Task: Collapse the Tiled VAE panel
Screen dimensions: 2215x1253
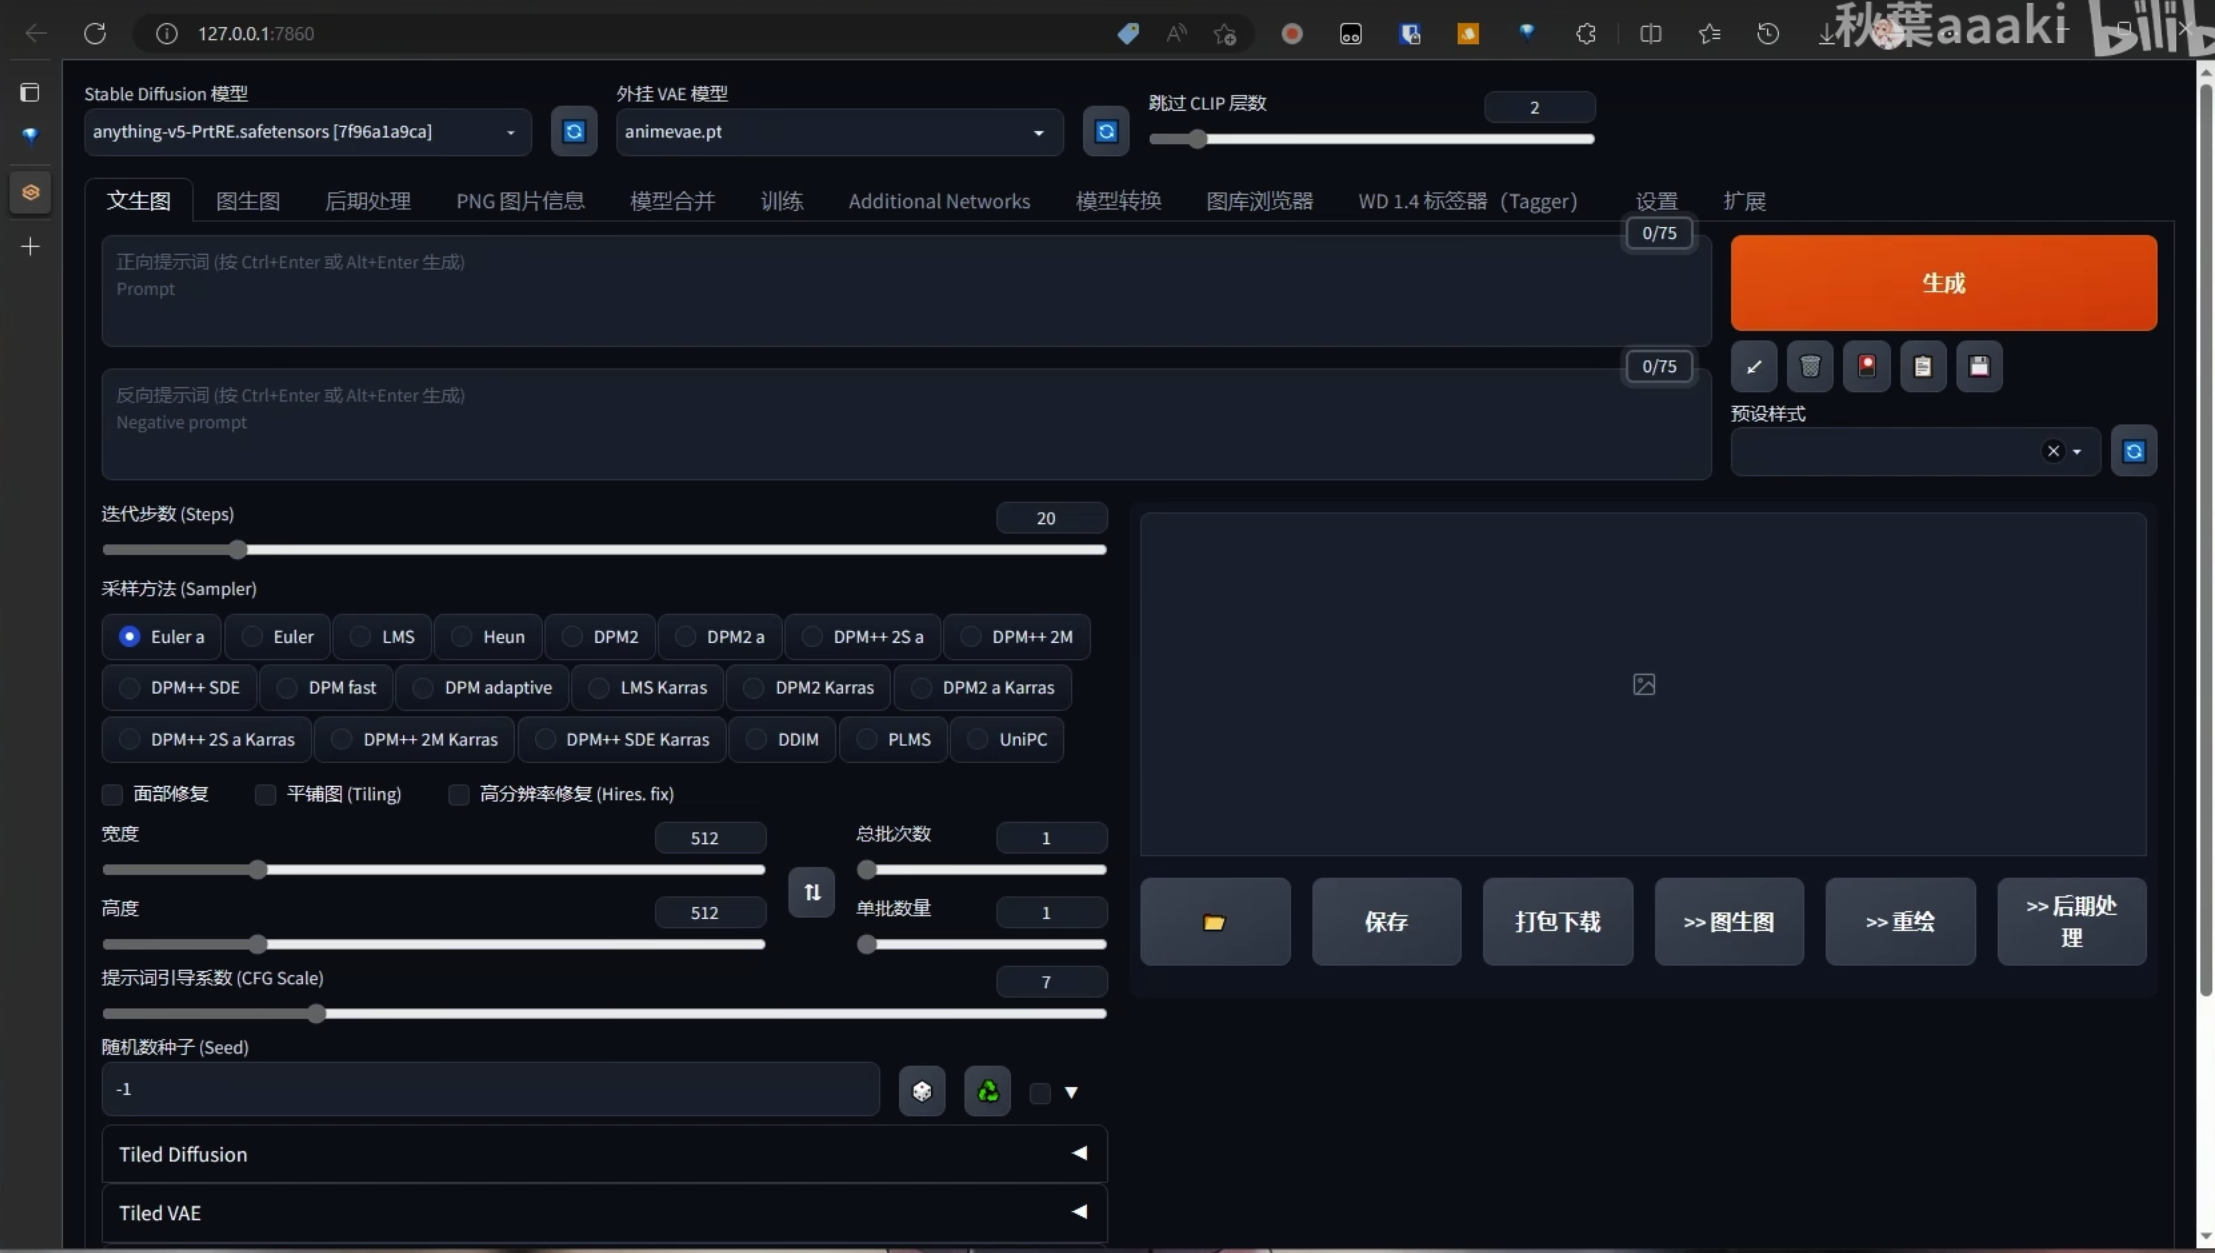Action: click(x=602, y=1212)
